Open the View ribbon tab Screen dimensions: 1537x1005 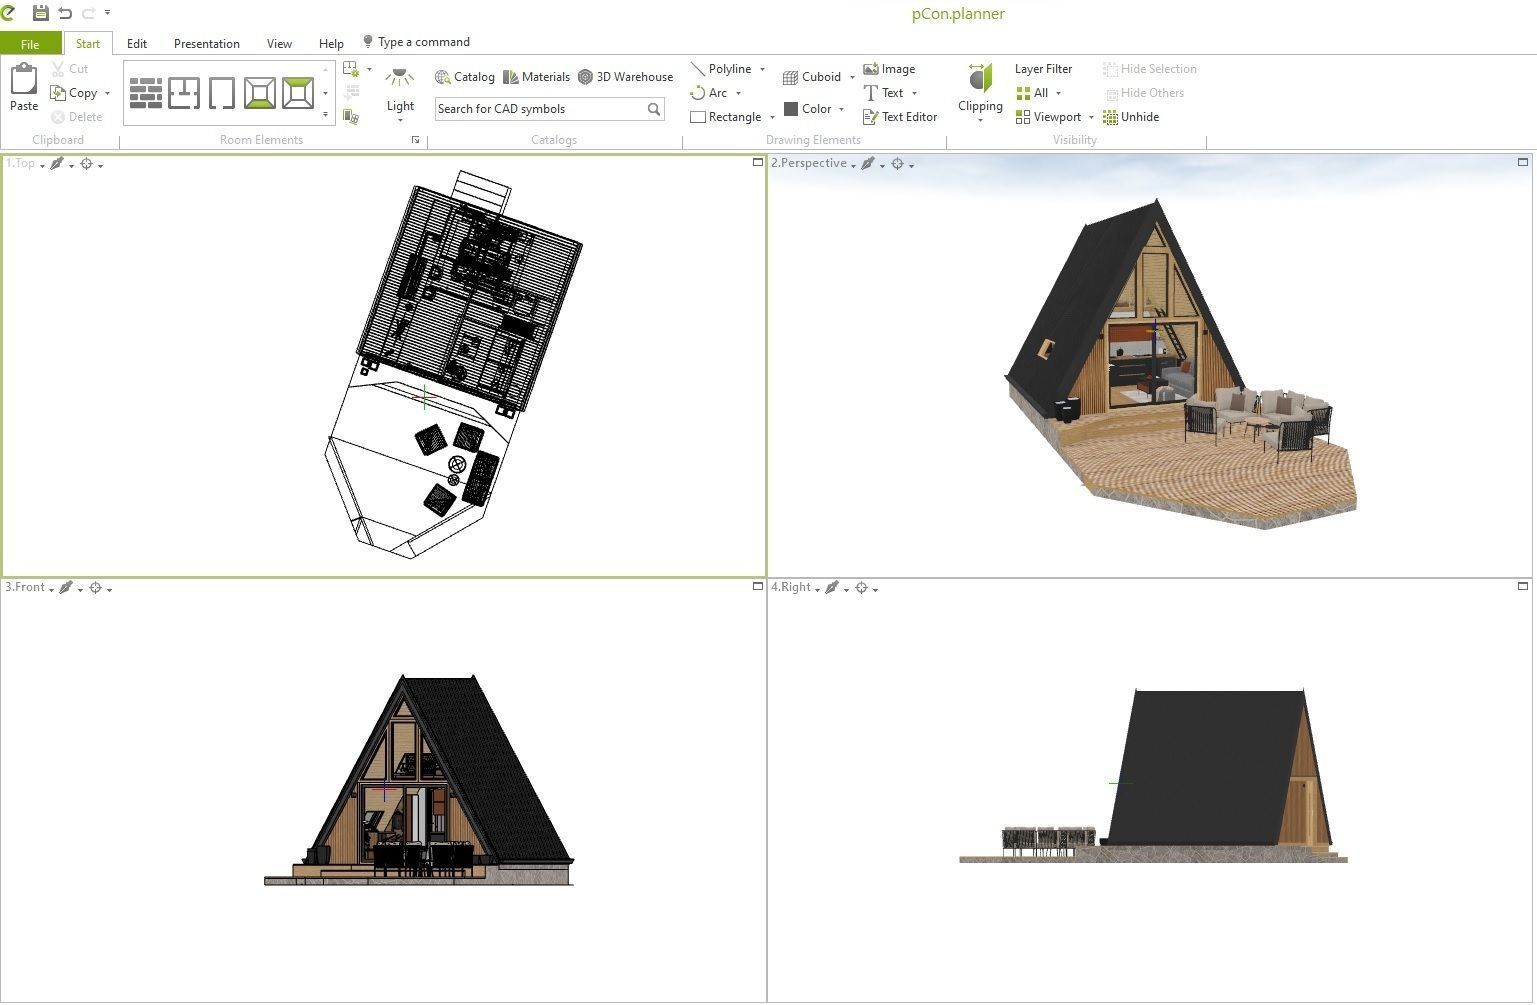[280, 44]
